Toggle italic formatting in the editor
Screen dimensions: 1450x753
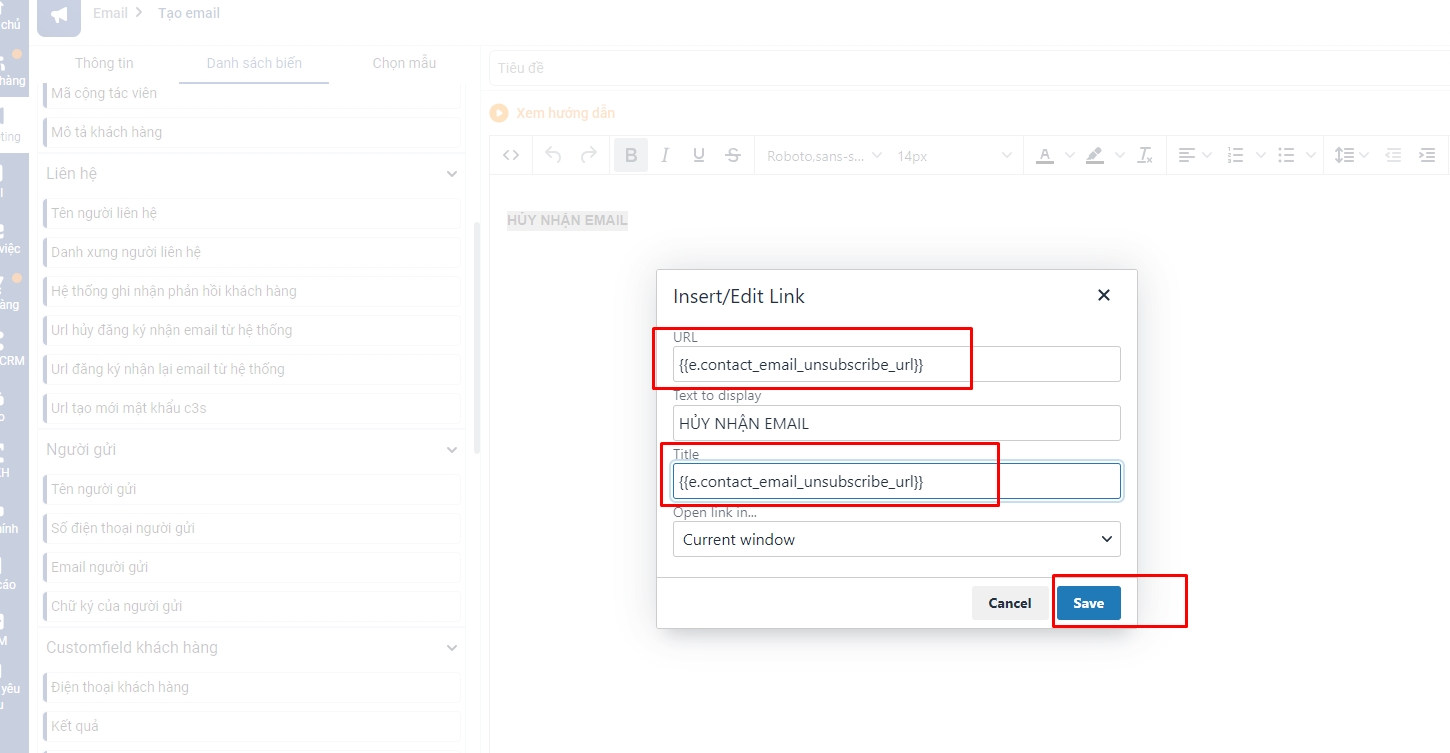pyautogui.click(x=665, y=155)
